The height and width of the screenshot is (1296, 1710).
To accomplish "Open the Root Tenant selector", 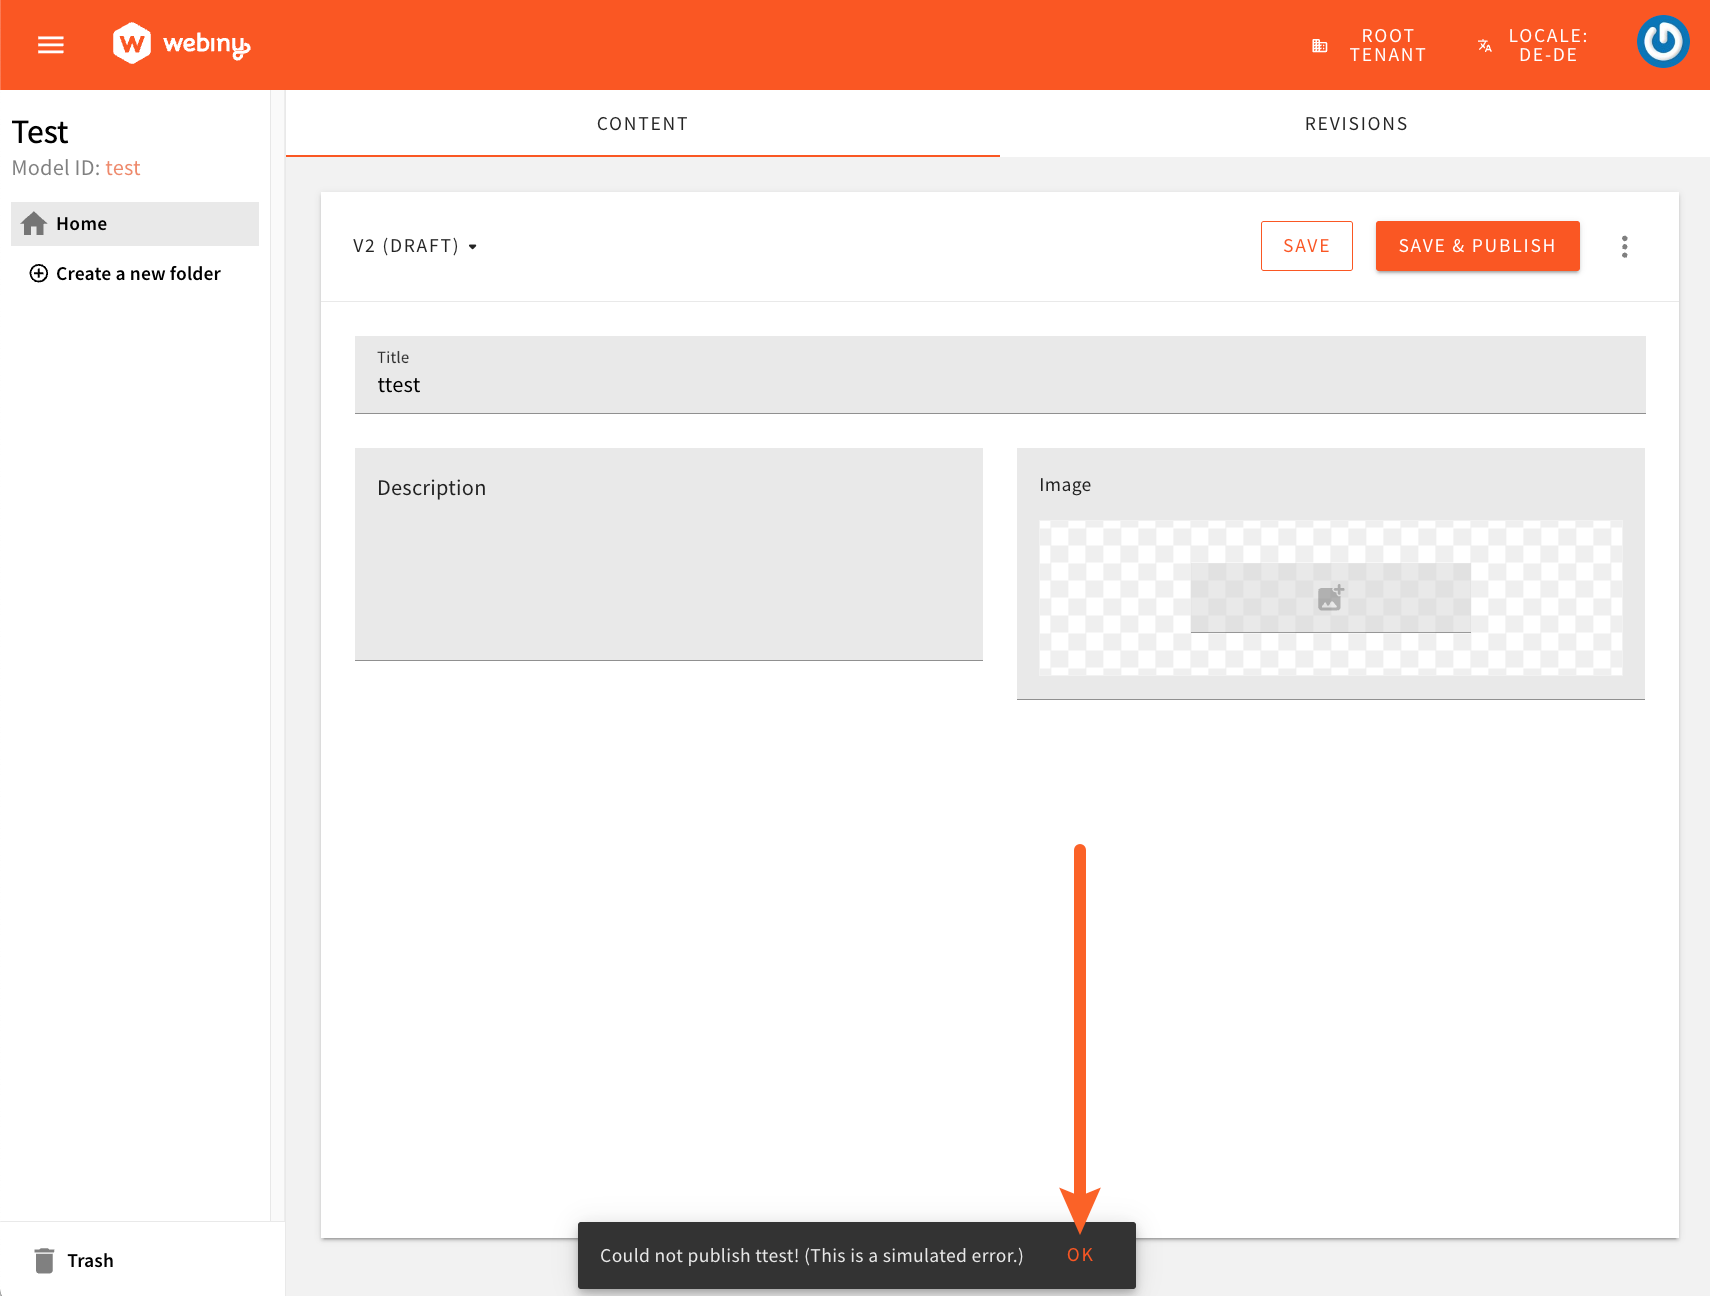I will point(1370,46).
